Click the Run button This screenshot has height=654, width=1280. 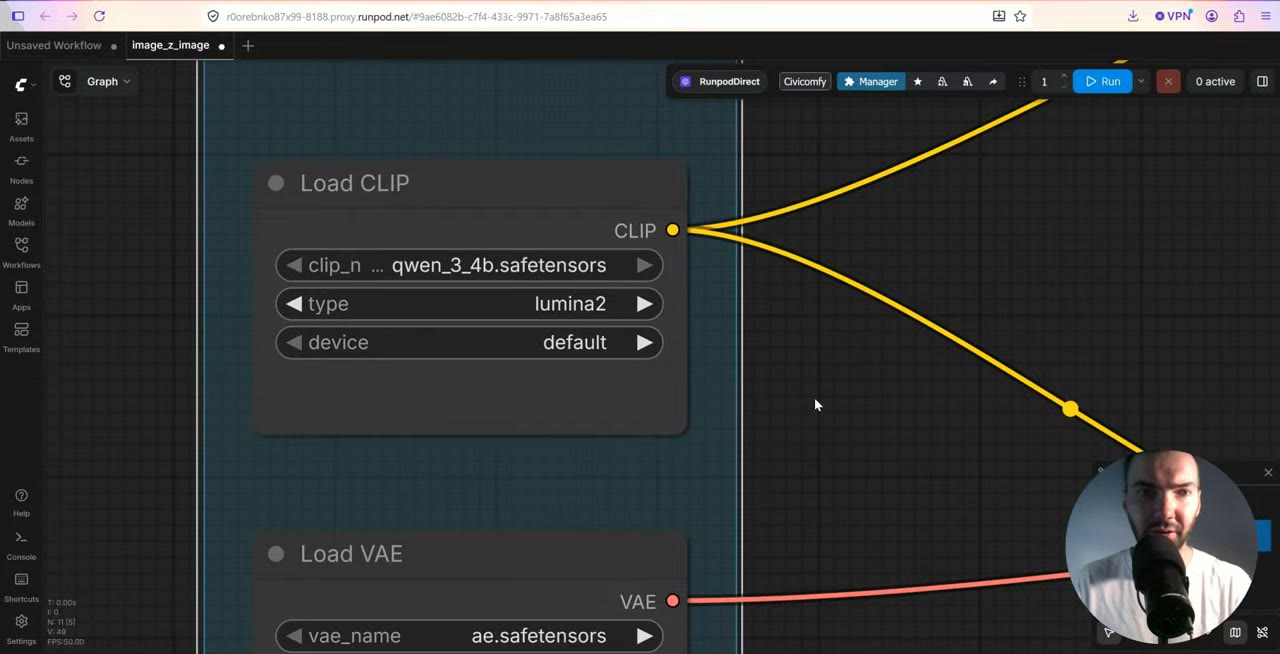1103,82
